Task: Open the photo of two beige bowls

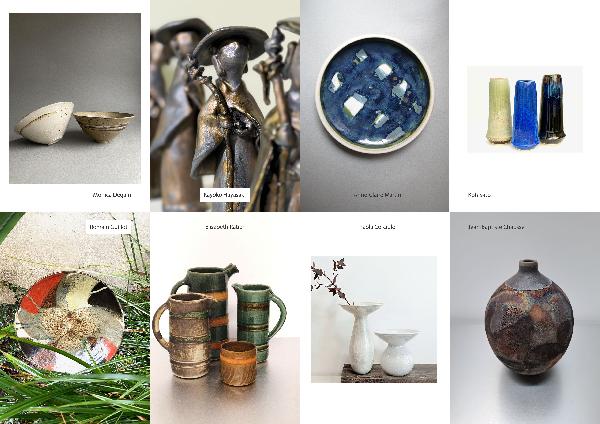Action: click(x=75, y=98)
